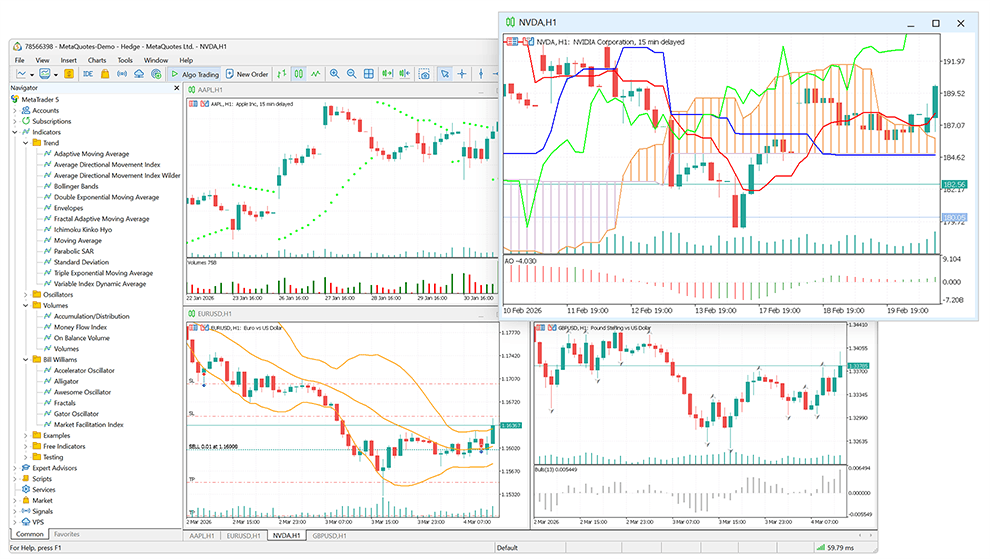Expand the Free Indicators folder
The width and height of the screenshot is (990, 559).
(26, 446)
